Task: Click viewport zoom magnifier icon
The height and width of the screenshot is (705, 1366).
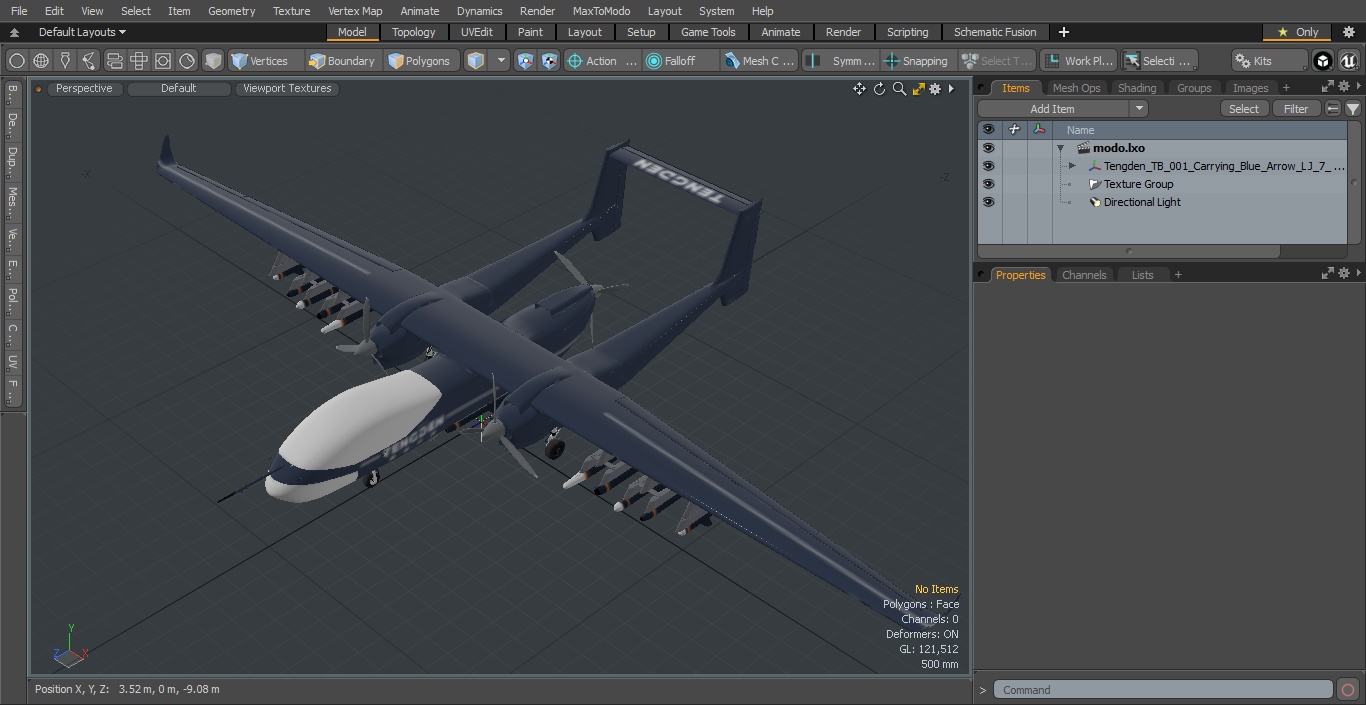Action: coord(899,89)
